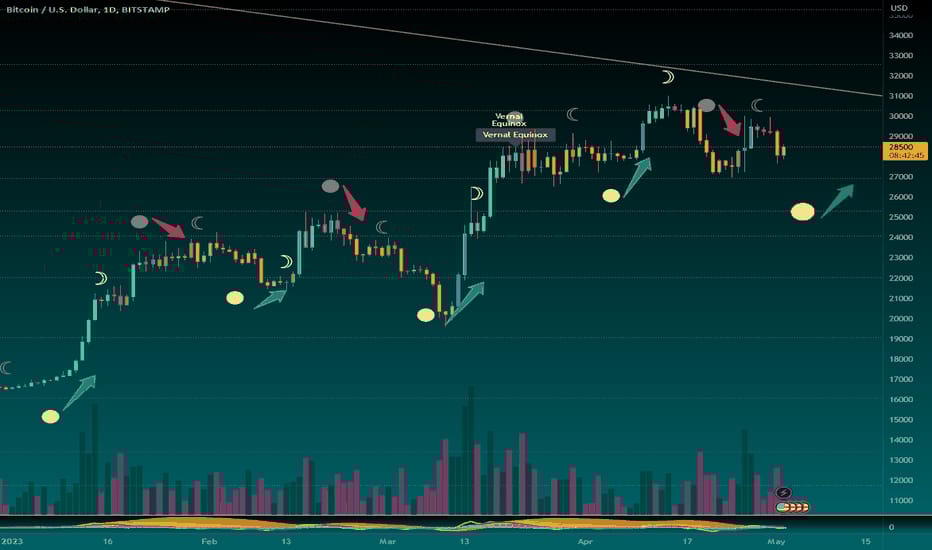Click the Apr label on the time axis
This screenshot has height=550, width=932.
(x=585, y=541)
